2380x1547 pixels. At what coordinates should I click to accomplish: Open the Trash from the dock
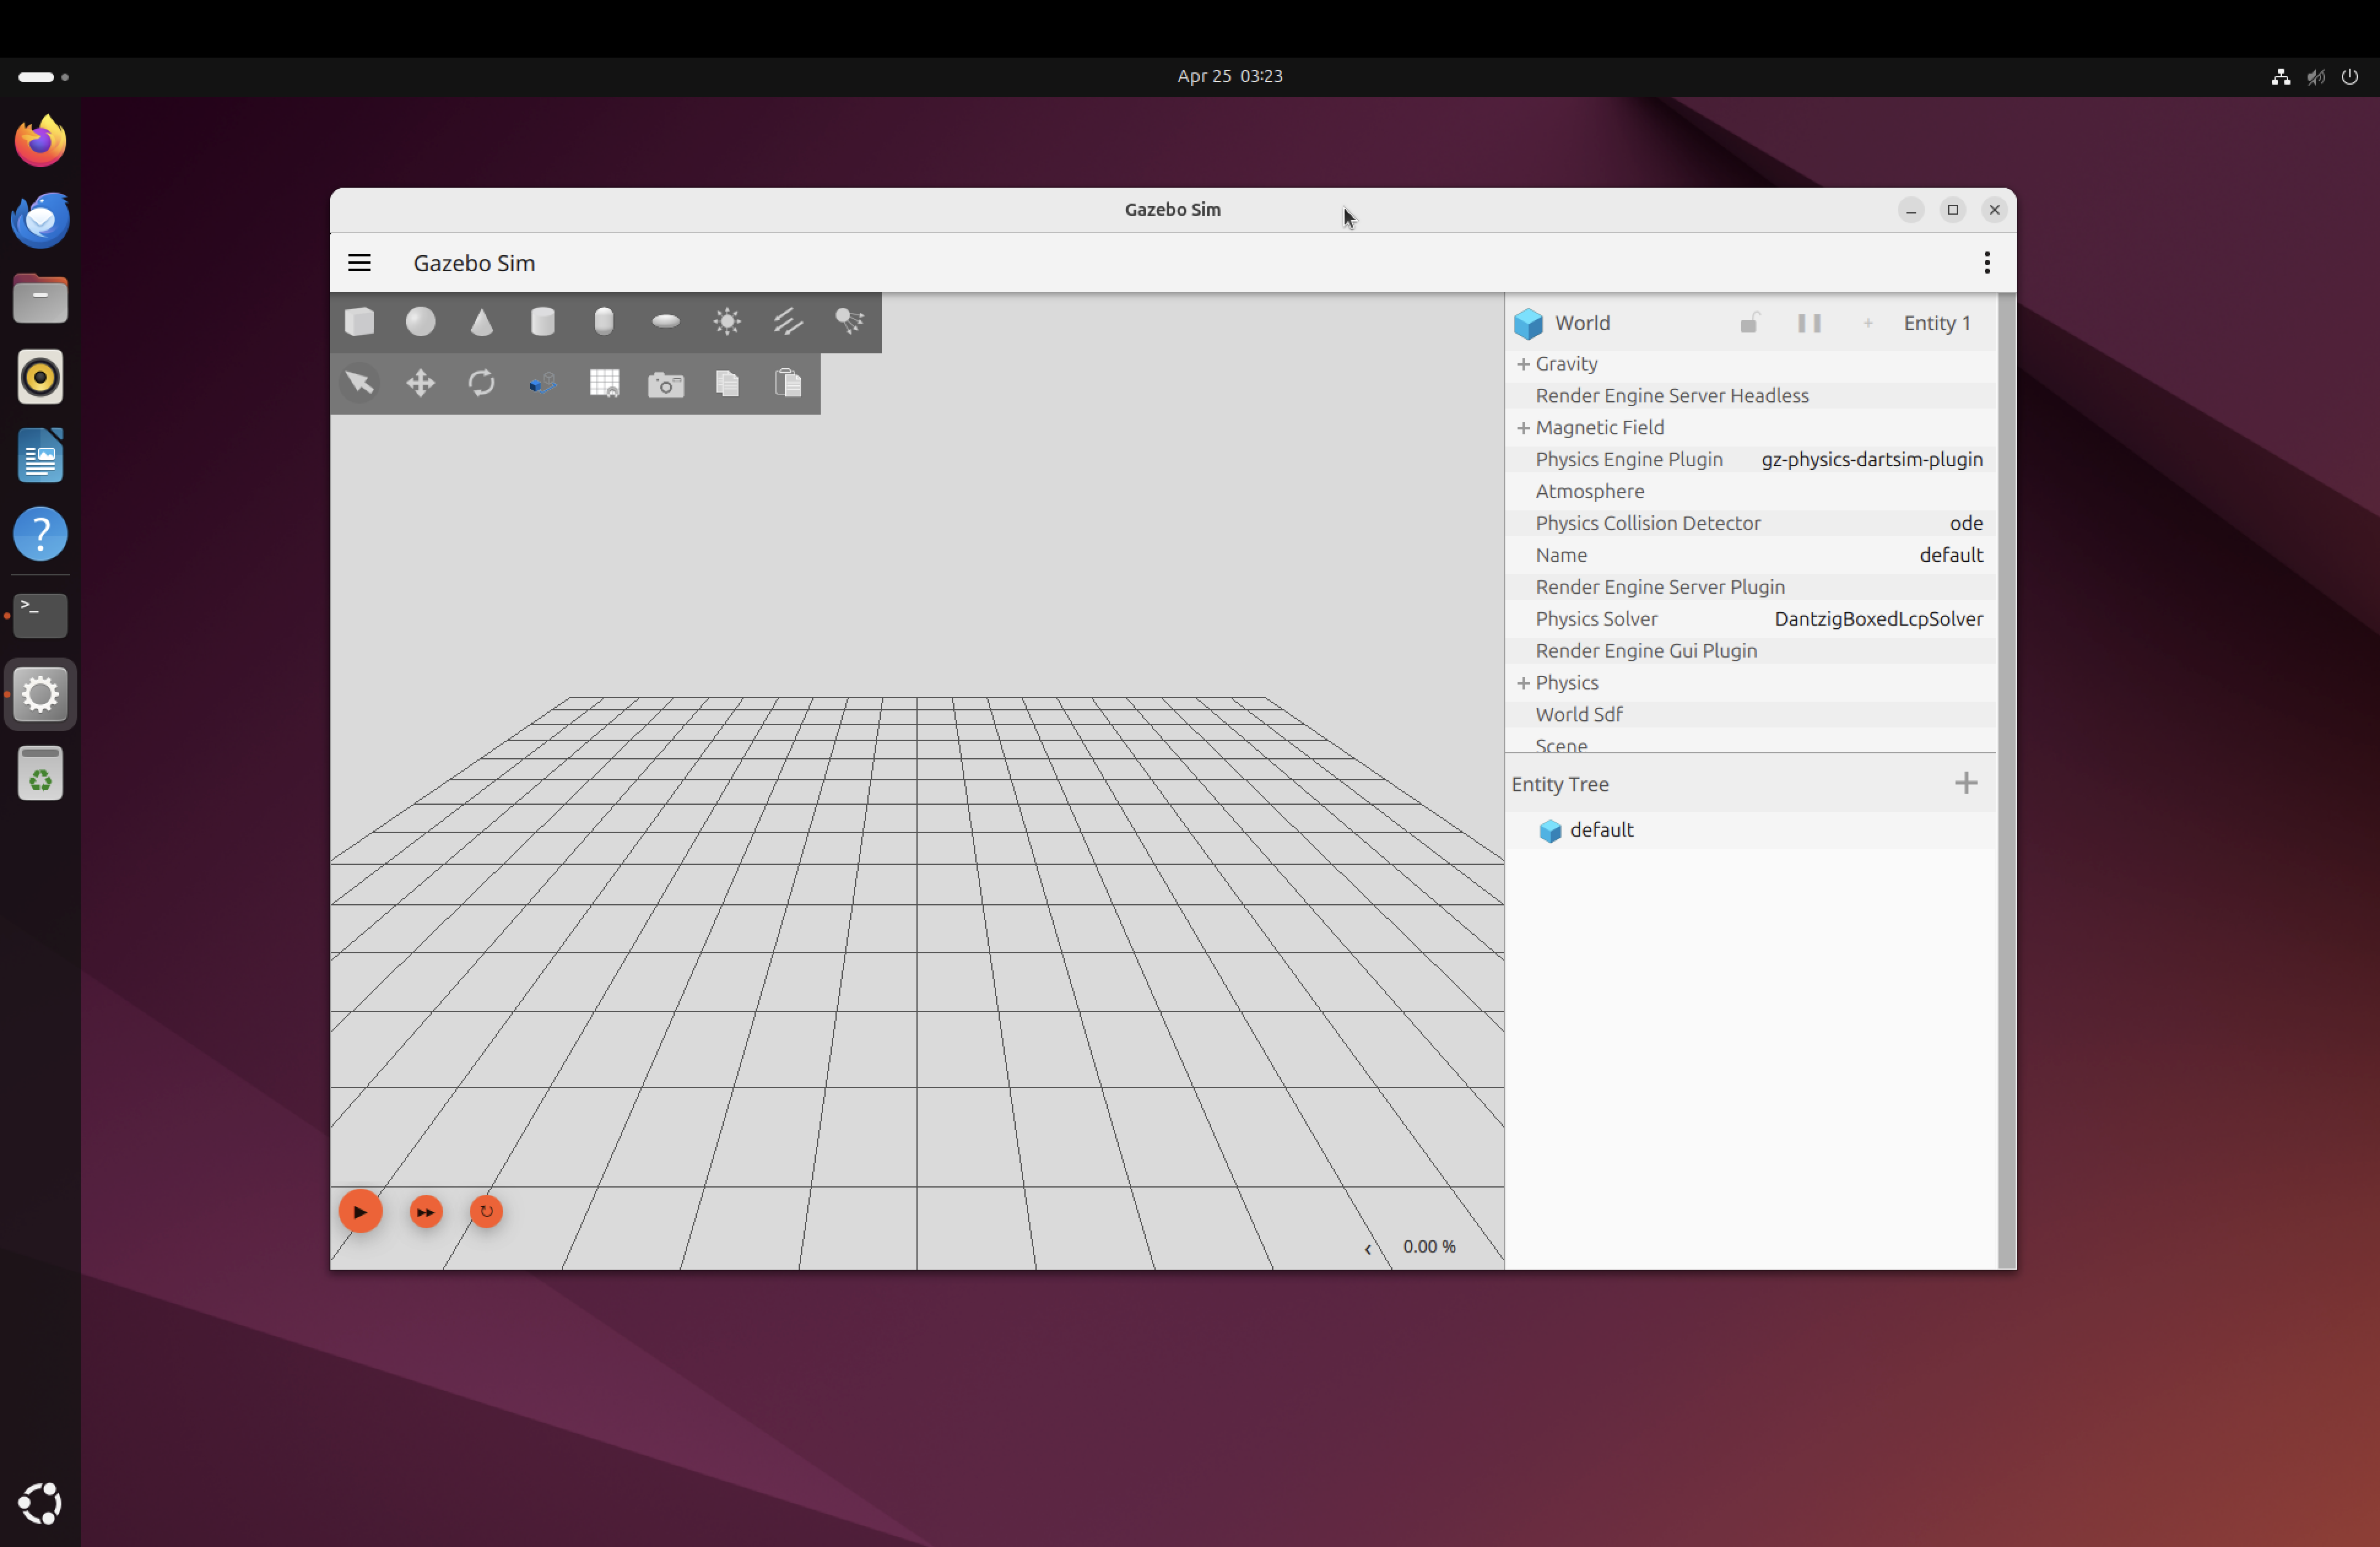[x=40, y=773]
